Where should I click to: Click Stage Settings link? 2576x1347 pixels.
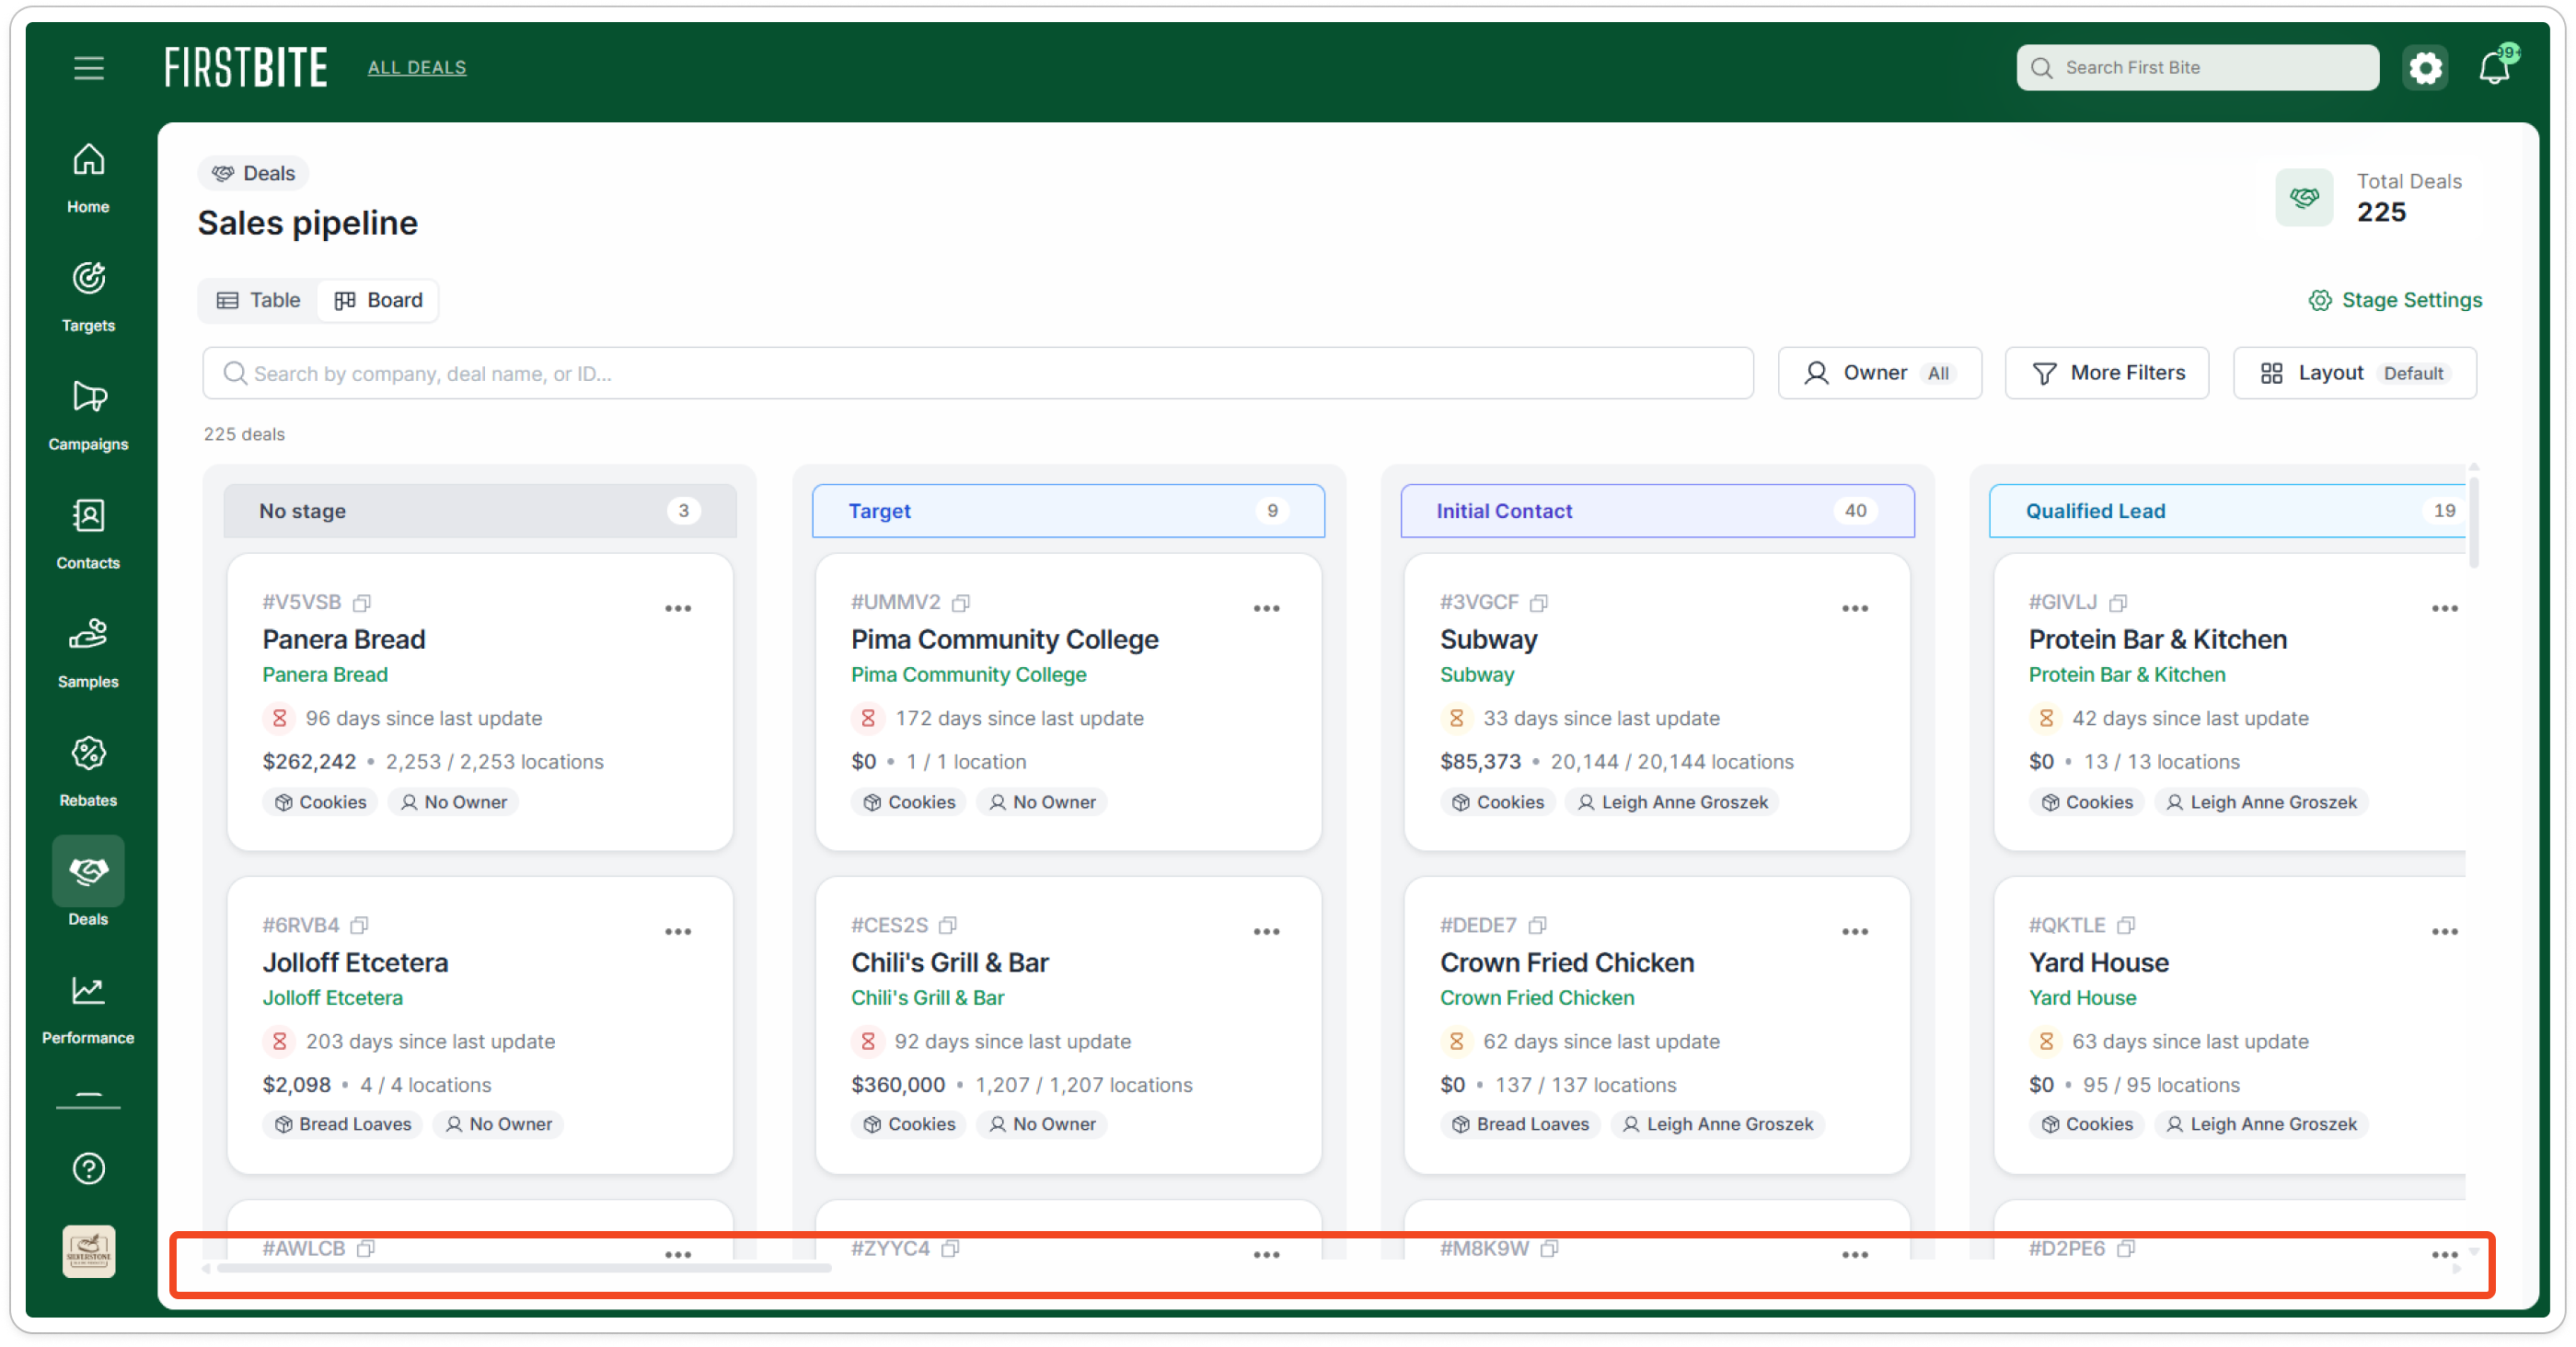coord(2394,300)
